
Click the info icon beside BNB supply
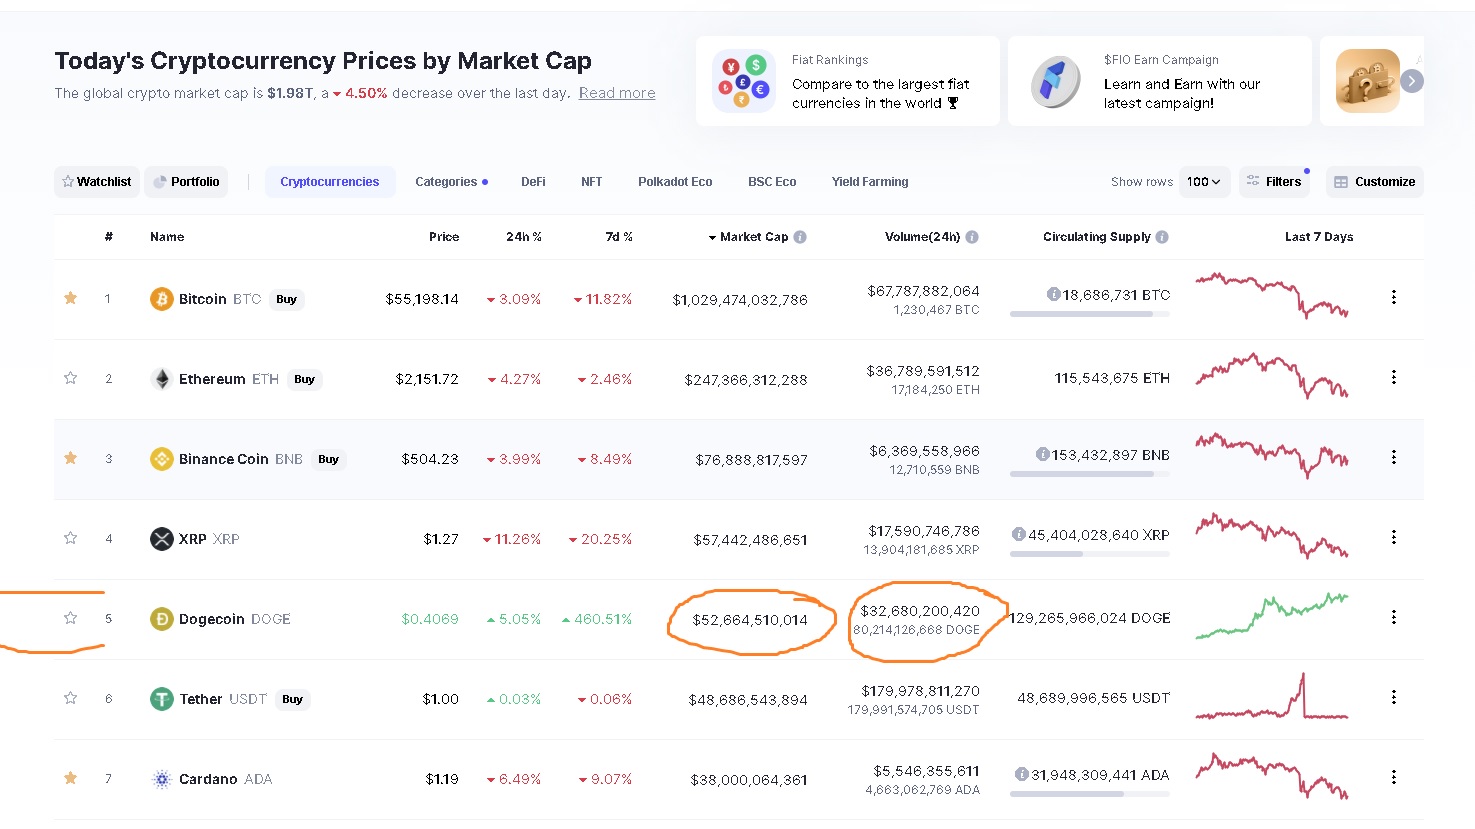pyautogui.click(x=1042, y=454)
